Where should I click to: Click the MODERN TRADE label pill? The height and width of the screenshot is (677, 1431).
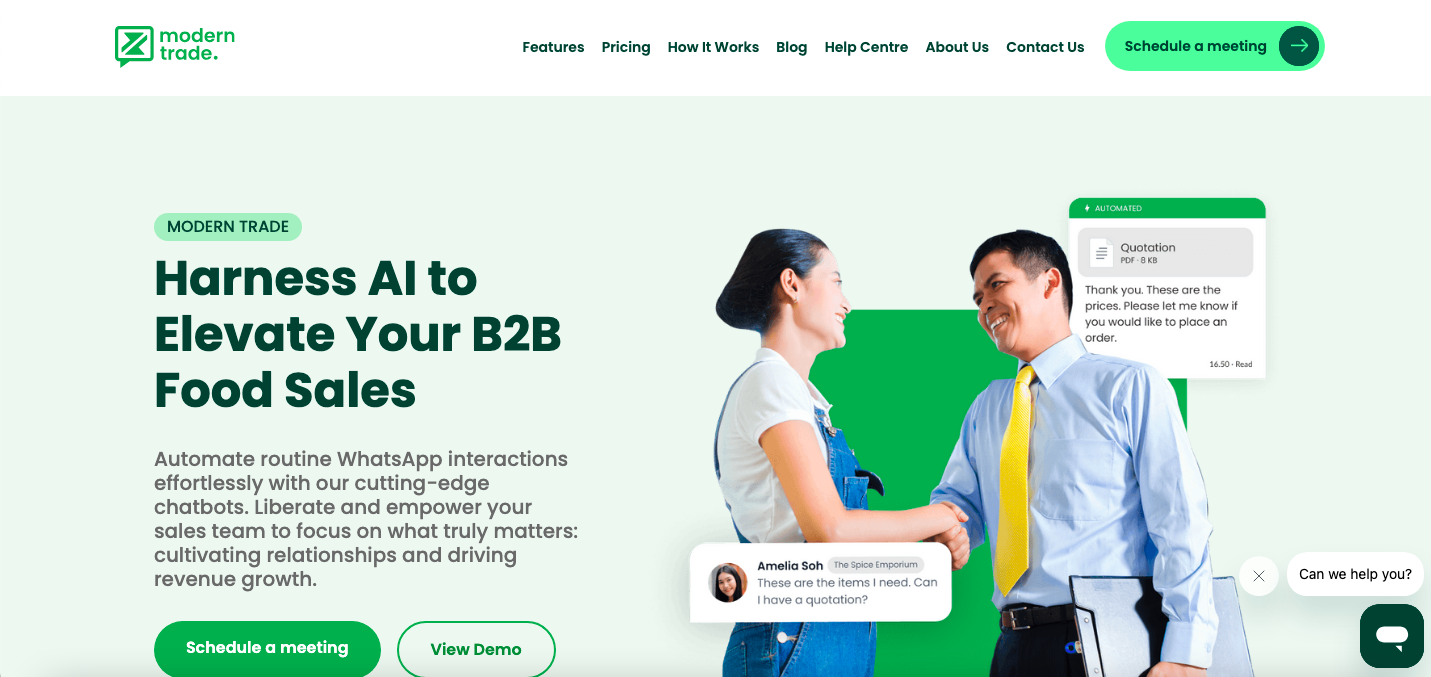tap(228, 227)
